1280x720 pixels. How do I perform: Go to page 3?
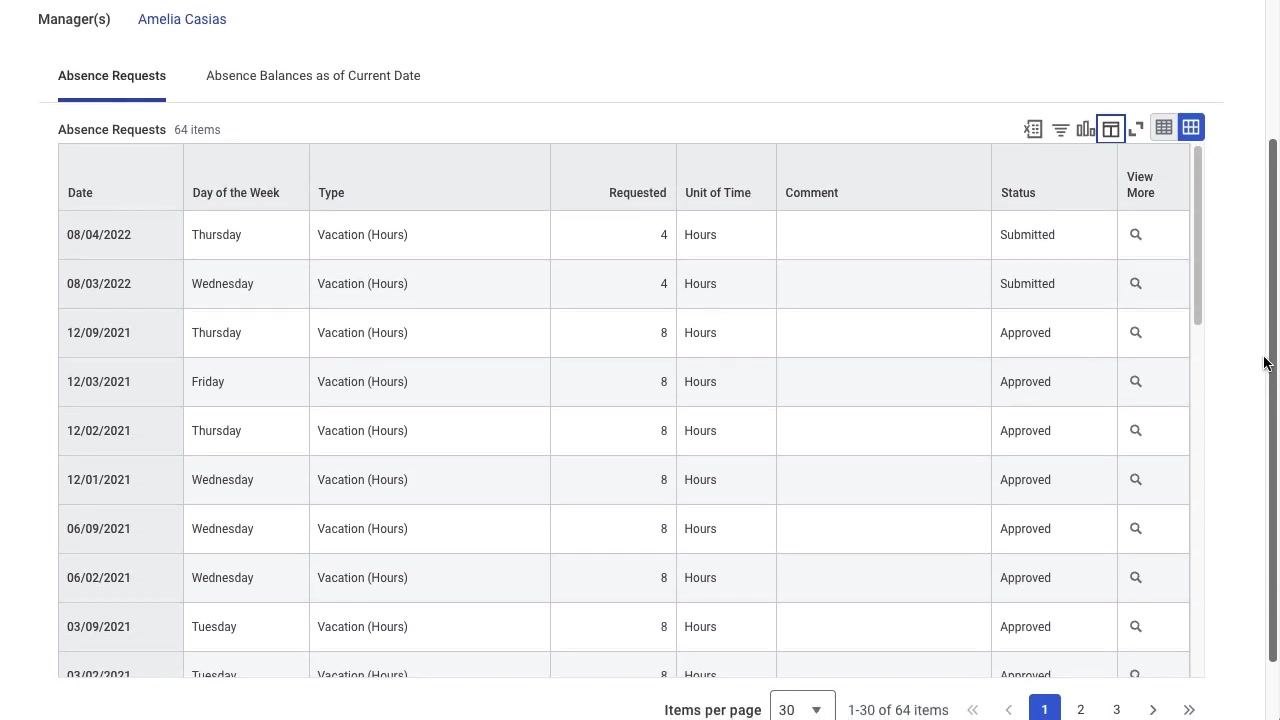point(1116,710)
